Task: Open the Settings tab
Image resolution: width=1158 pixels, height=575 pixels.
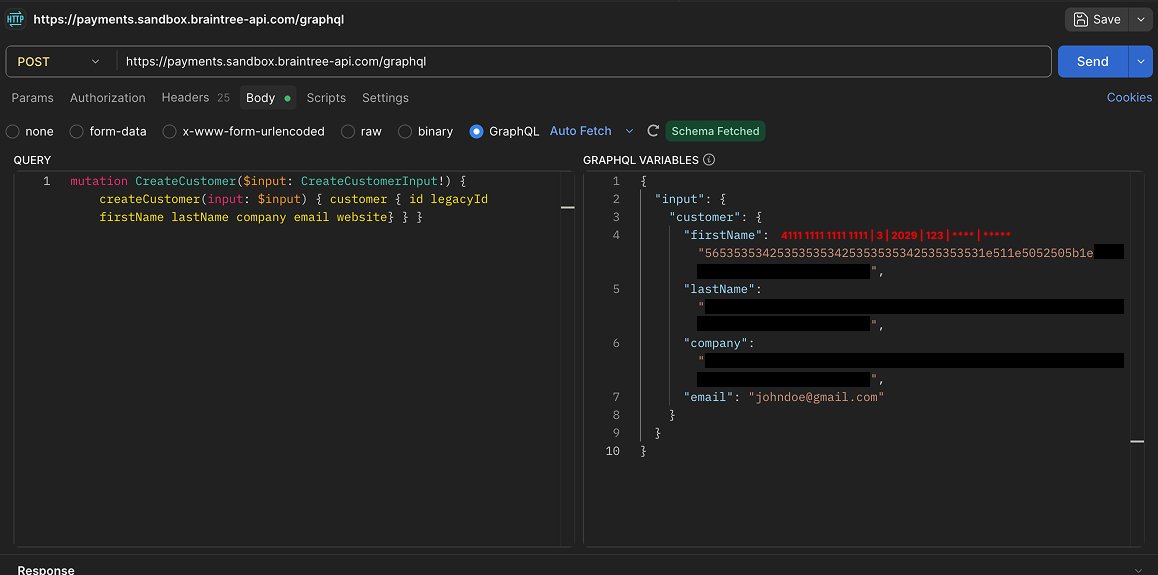Action: (386, 97)
